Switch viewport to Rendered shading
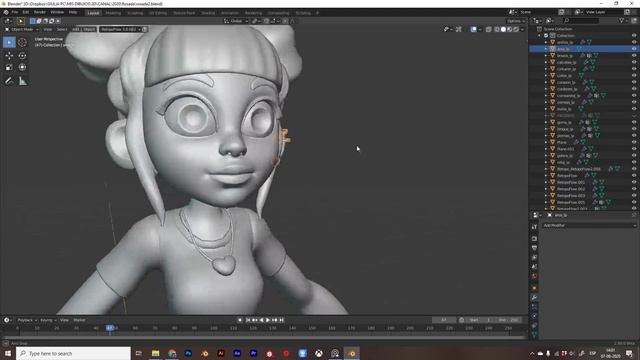 (516, 29)
